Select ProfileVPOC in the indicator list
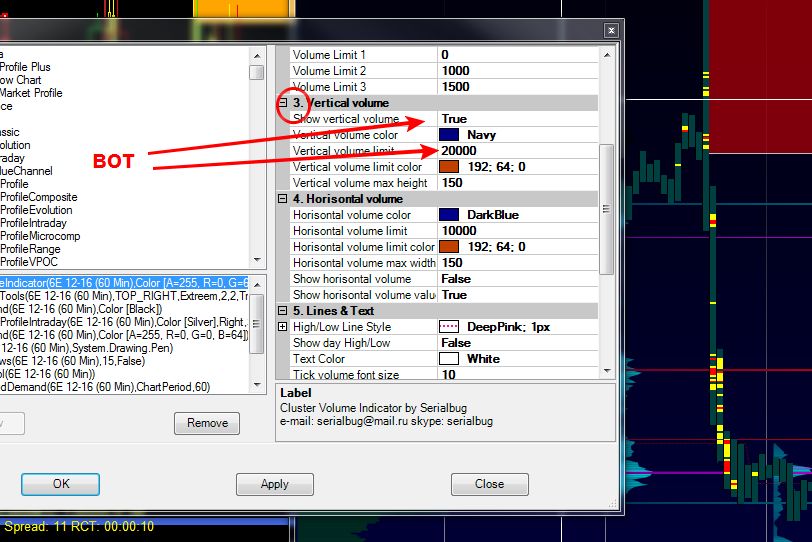Image resolution: width=812 pixels, height=542 pixels. pyautogui.click(x=28, y=262)
